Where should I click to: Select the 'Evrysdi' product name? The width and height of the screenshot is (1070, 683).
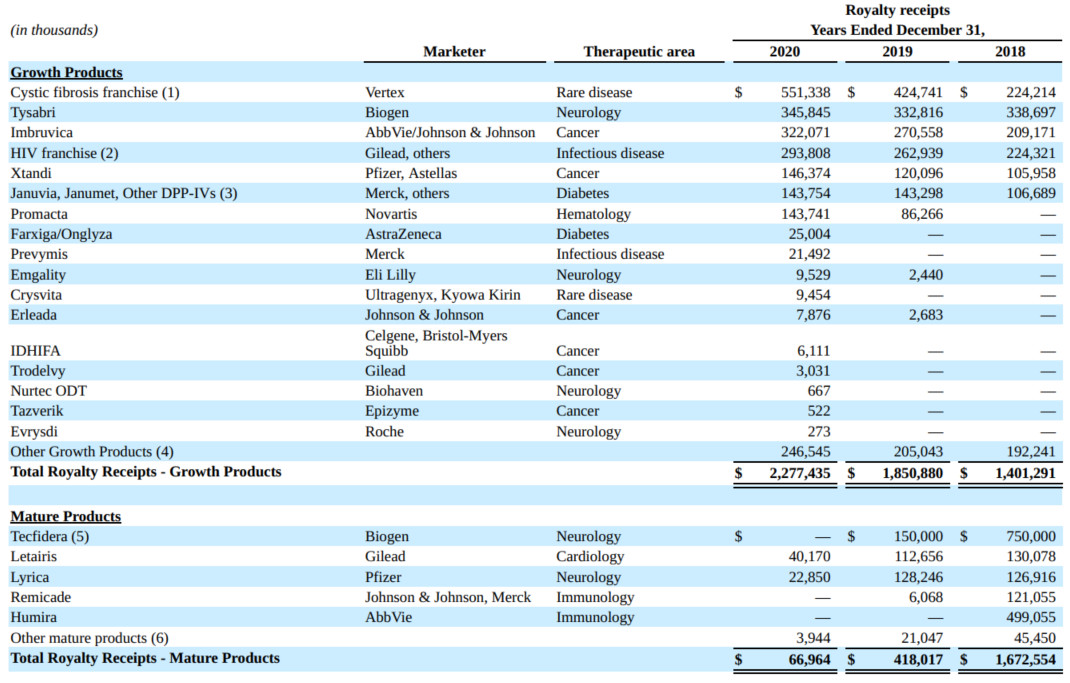34,432
